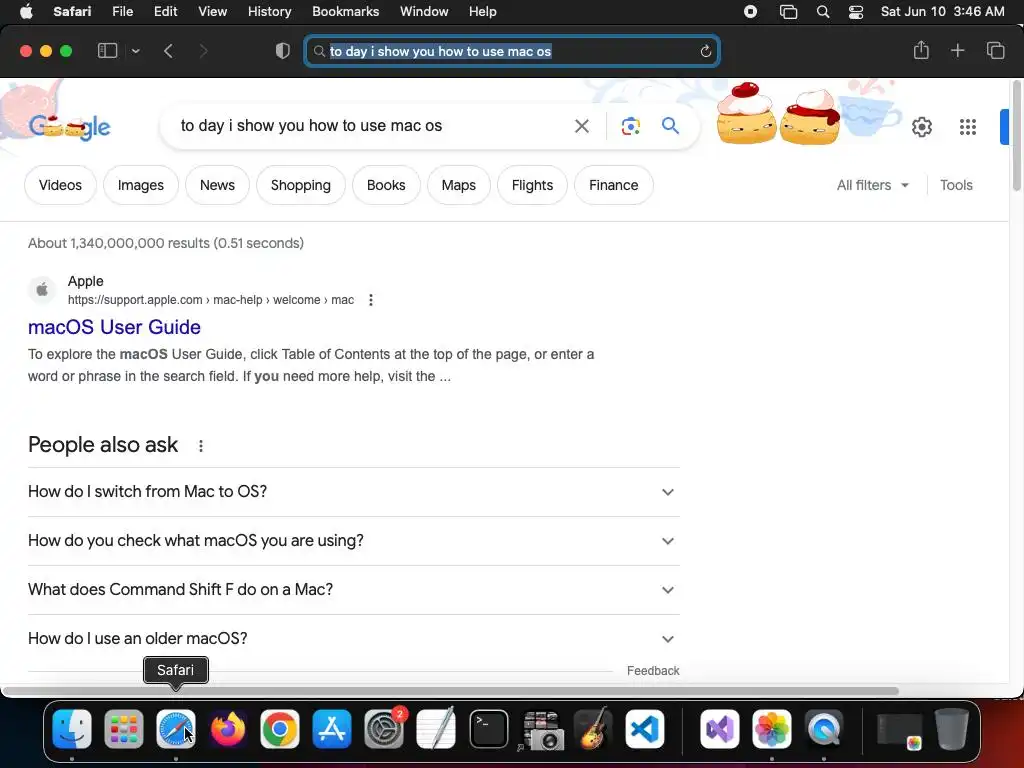This screenshot has height=768, width=1024.
Task: Open the Window menu
Action: pos(424,11)
